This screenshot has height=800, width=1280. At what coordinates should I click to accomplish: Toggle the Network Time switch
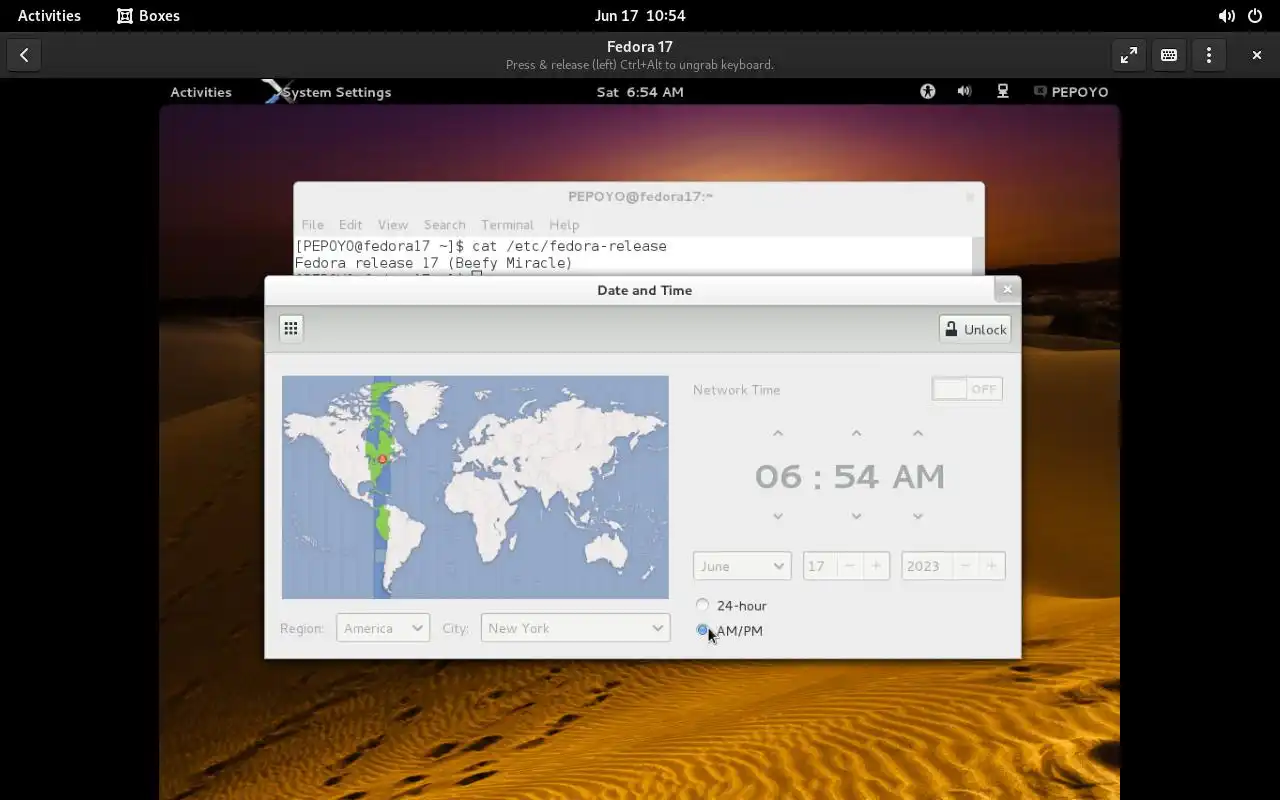(967, 389)
